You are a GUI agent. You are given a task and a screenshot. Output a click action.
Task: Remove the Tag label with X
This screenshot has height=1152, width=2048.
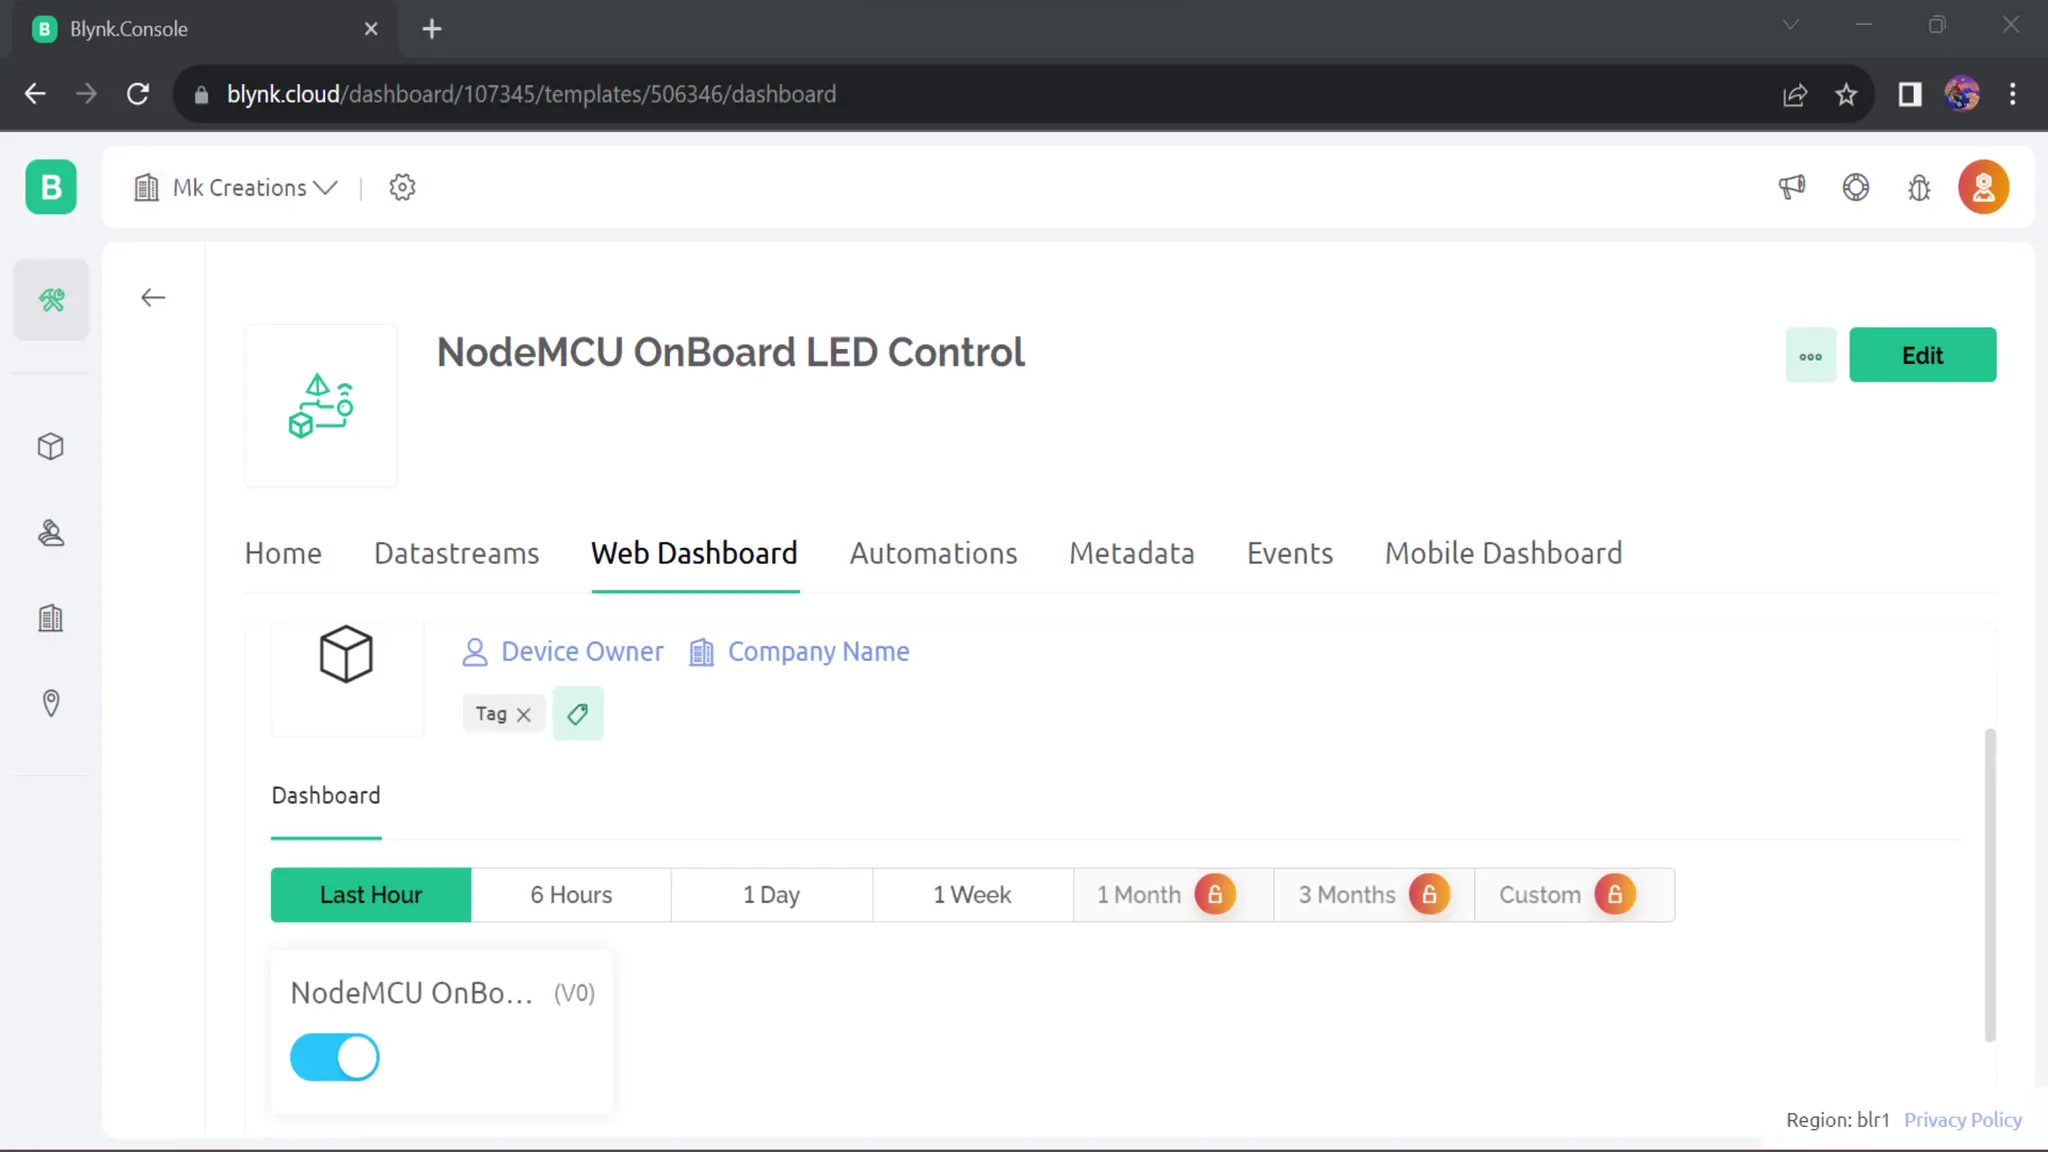pos(524,714)
